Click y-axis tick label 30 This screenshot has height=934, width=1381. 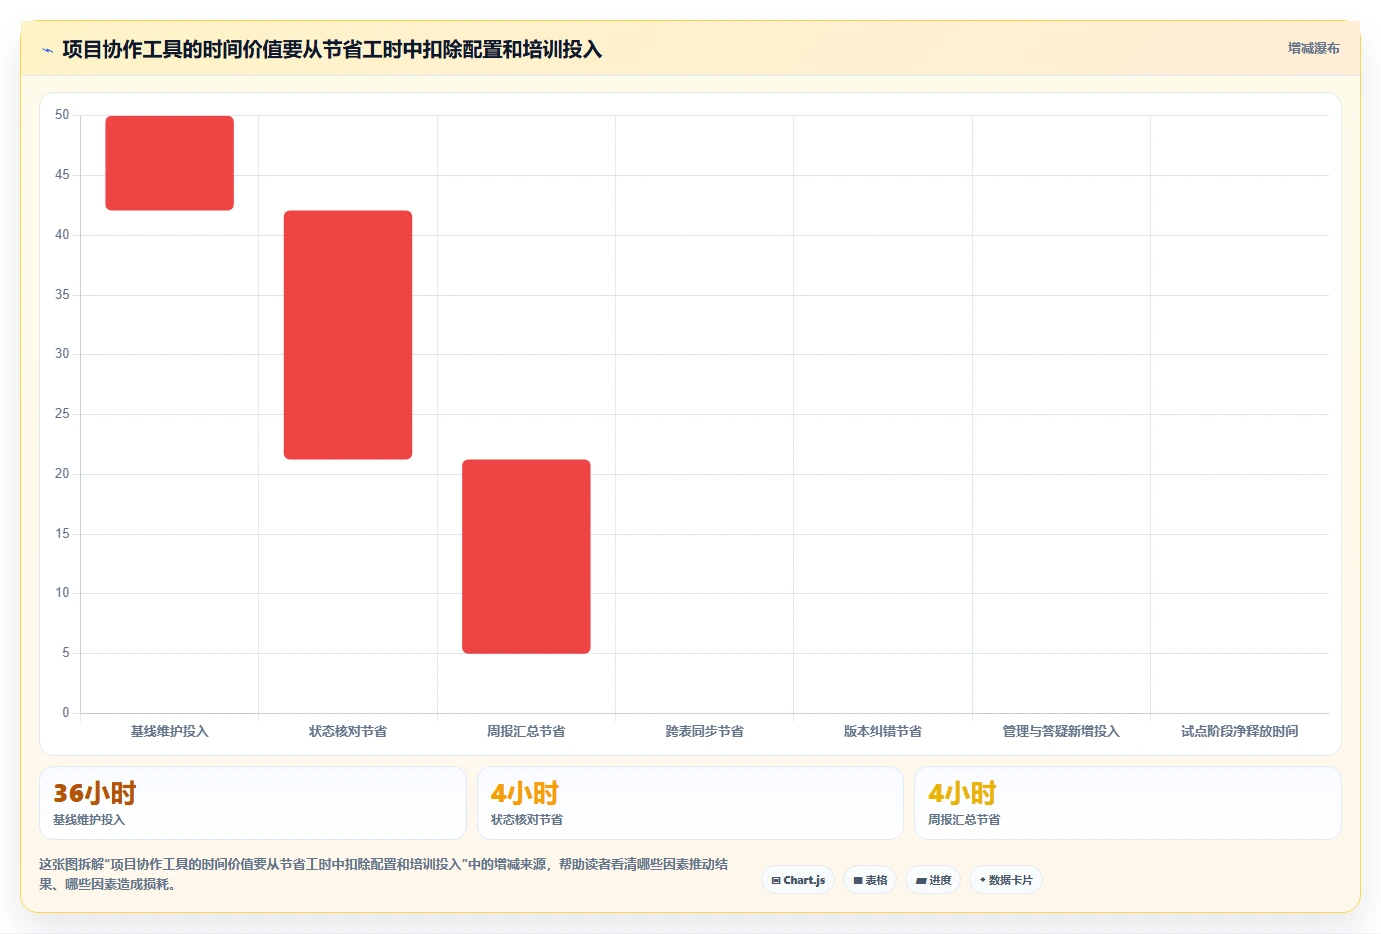pos(62,354)
